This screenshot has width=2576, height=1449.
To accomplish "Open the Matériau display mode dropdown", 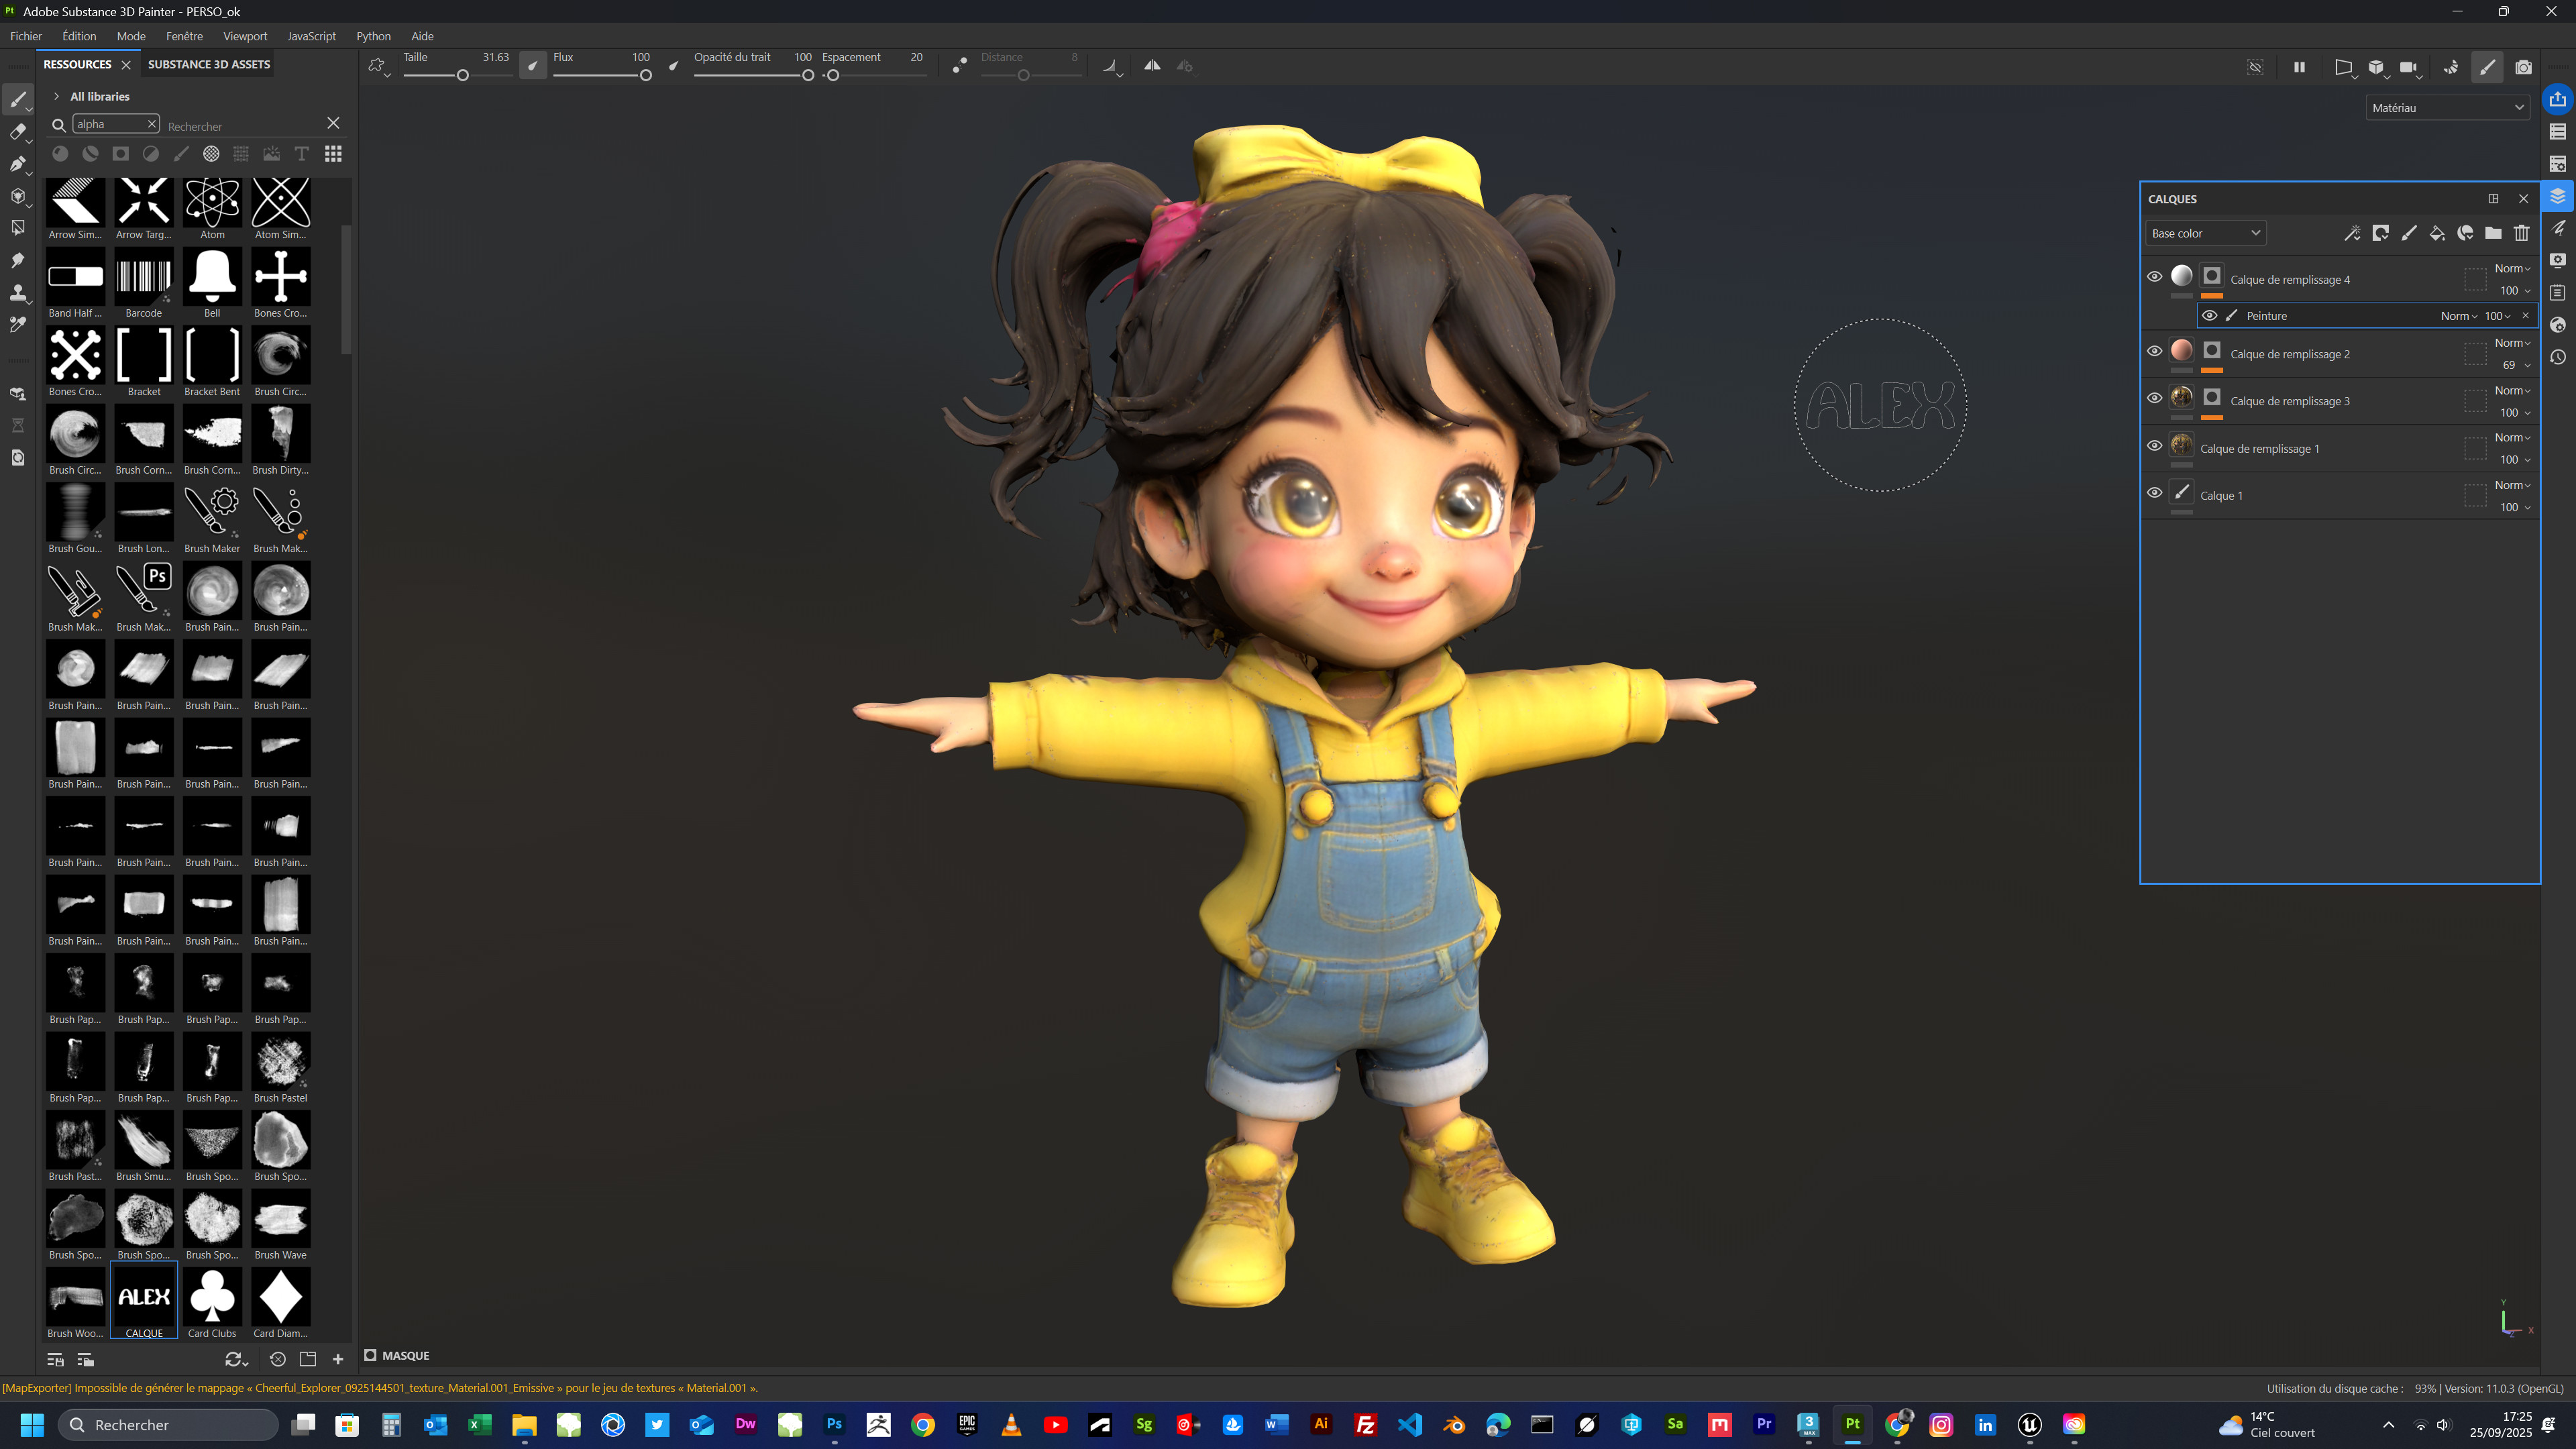I will click(x=2447, y=108).
